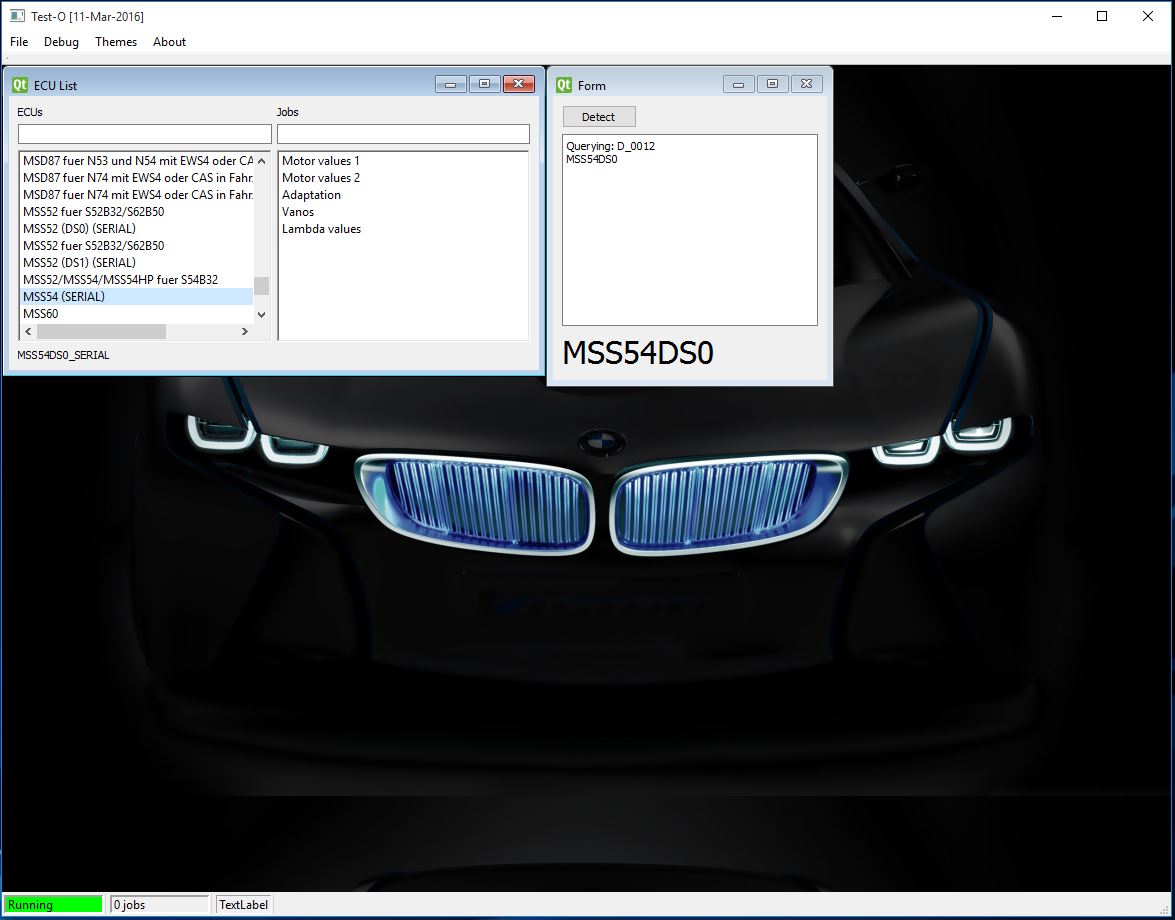Screen dimensions: 1175x920
Task: Click the Test-O application icon in title bar
Action: [17, 16]
